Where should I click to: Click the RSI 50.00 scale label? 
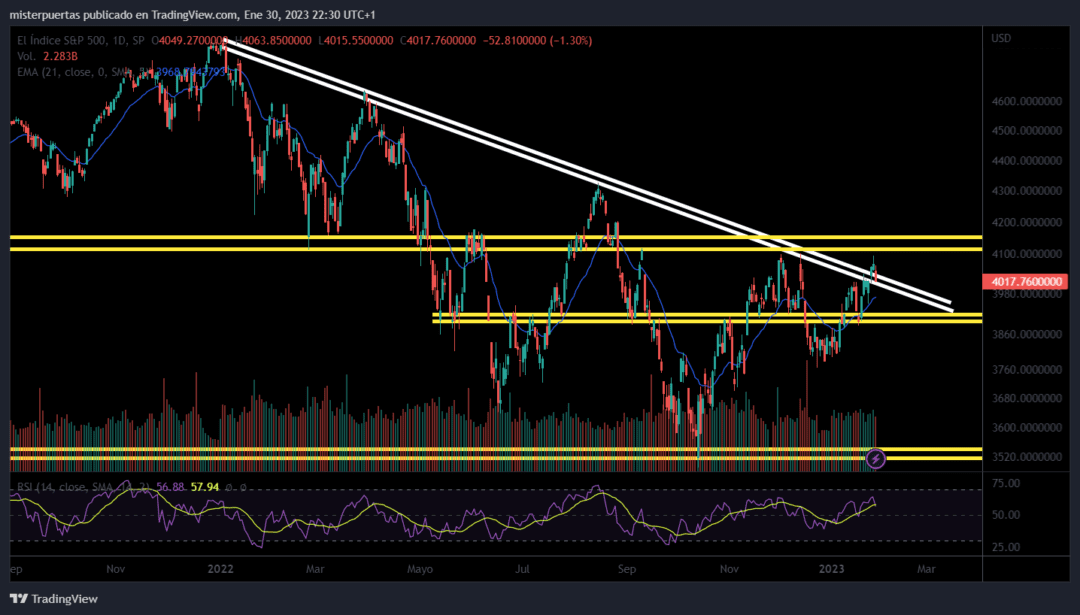1006,515
